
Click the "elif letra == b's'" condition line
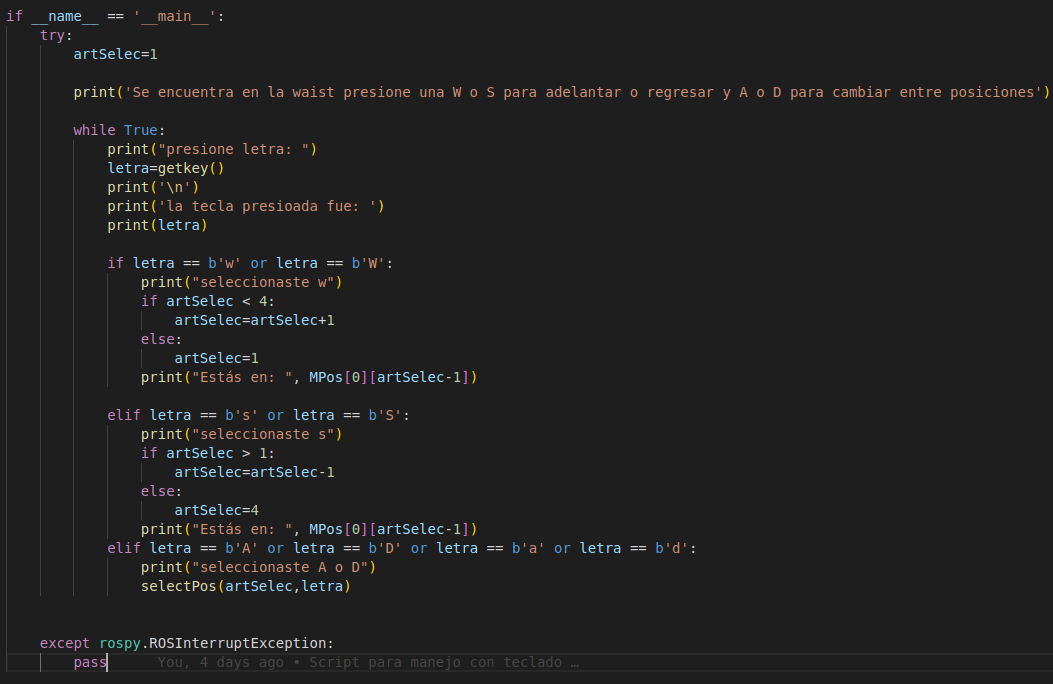[259, 416]
